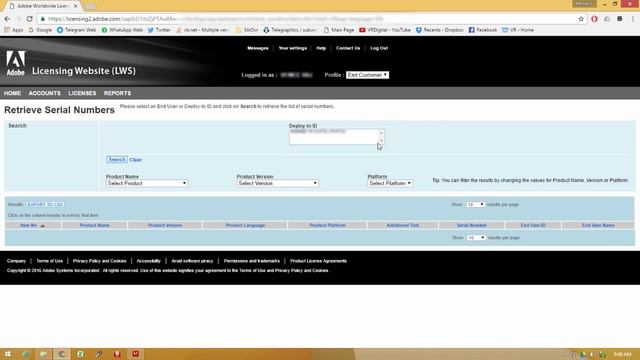Open the Main Page bookmark
Screen dimensions: 640x360
(x=338, y=30)
